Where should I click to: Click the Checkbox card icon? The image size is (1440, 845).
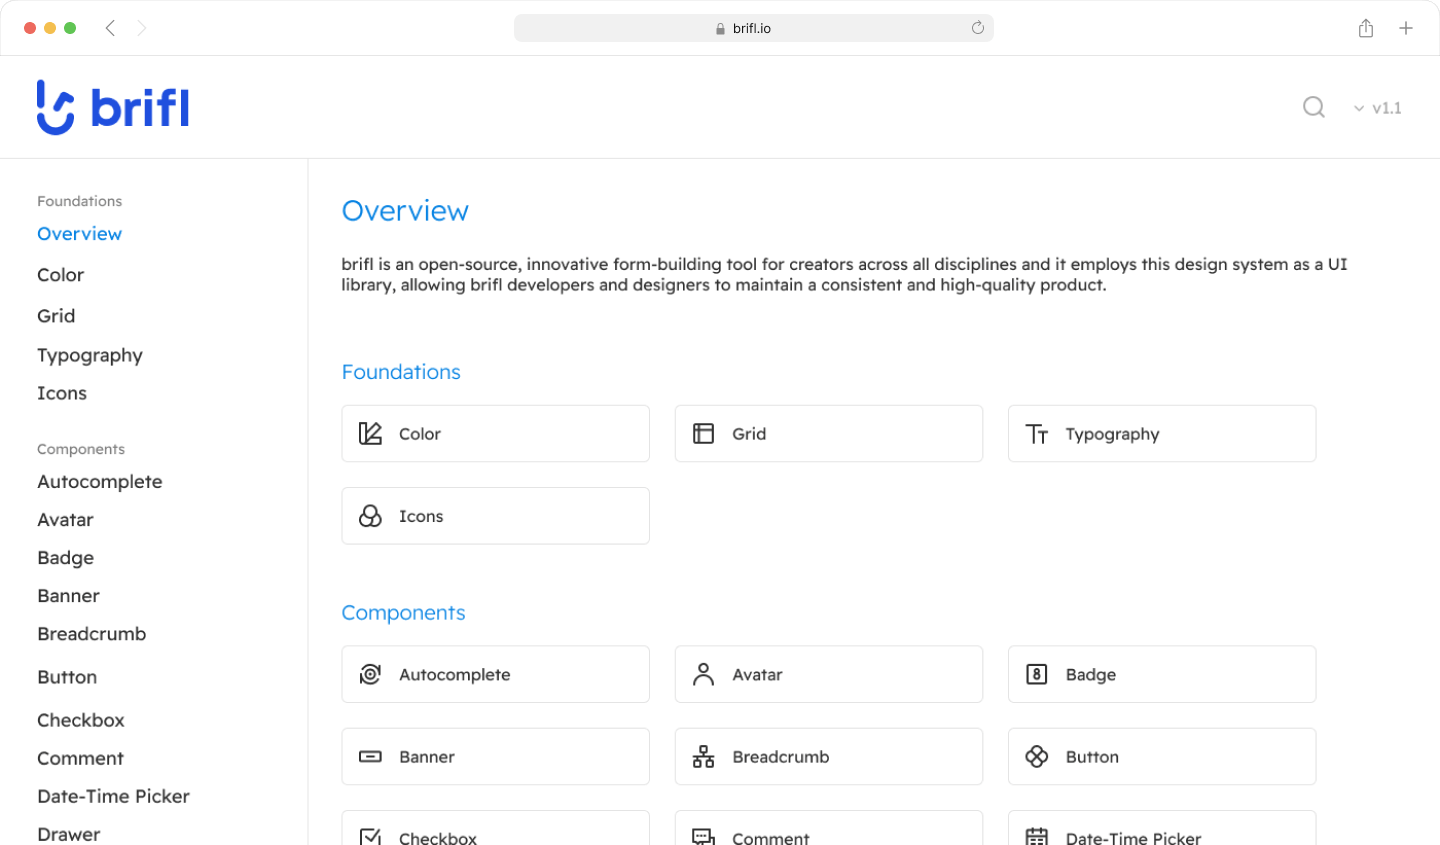(370, 836)
